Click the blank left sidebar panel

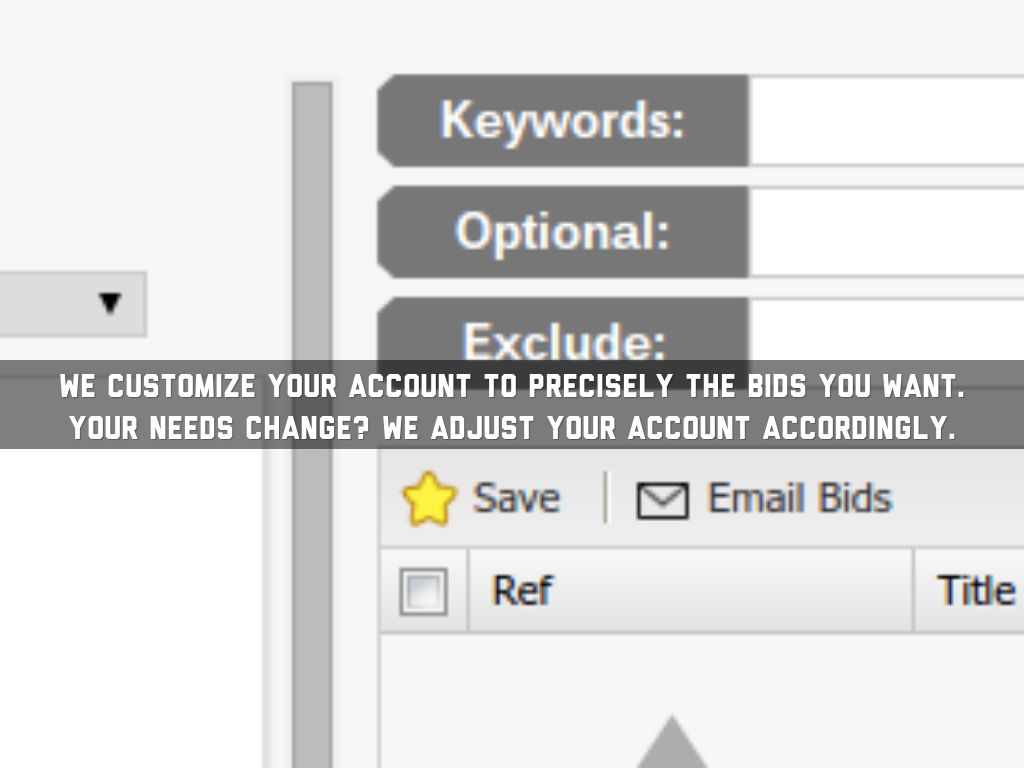(x=130, y=600)
